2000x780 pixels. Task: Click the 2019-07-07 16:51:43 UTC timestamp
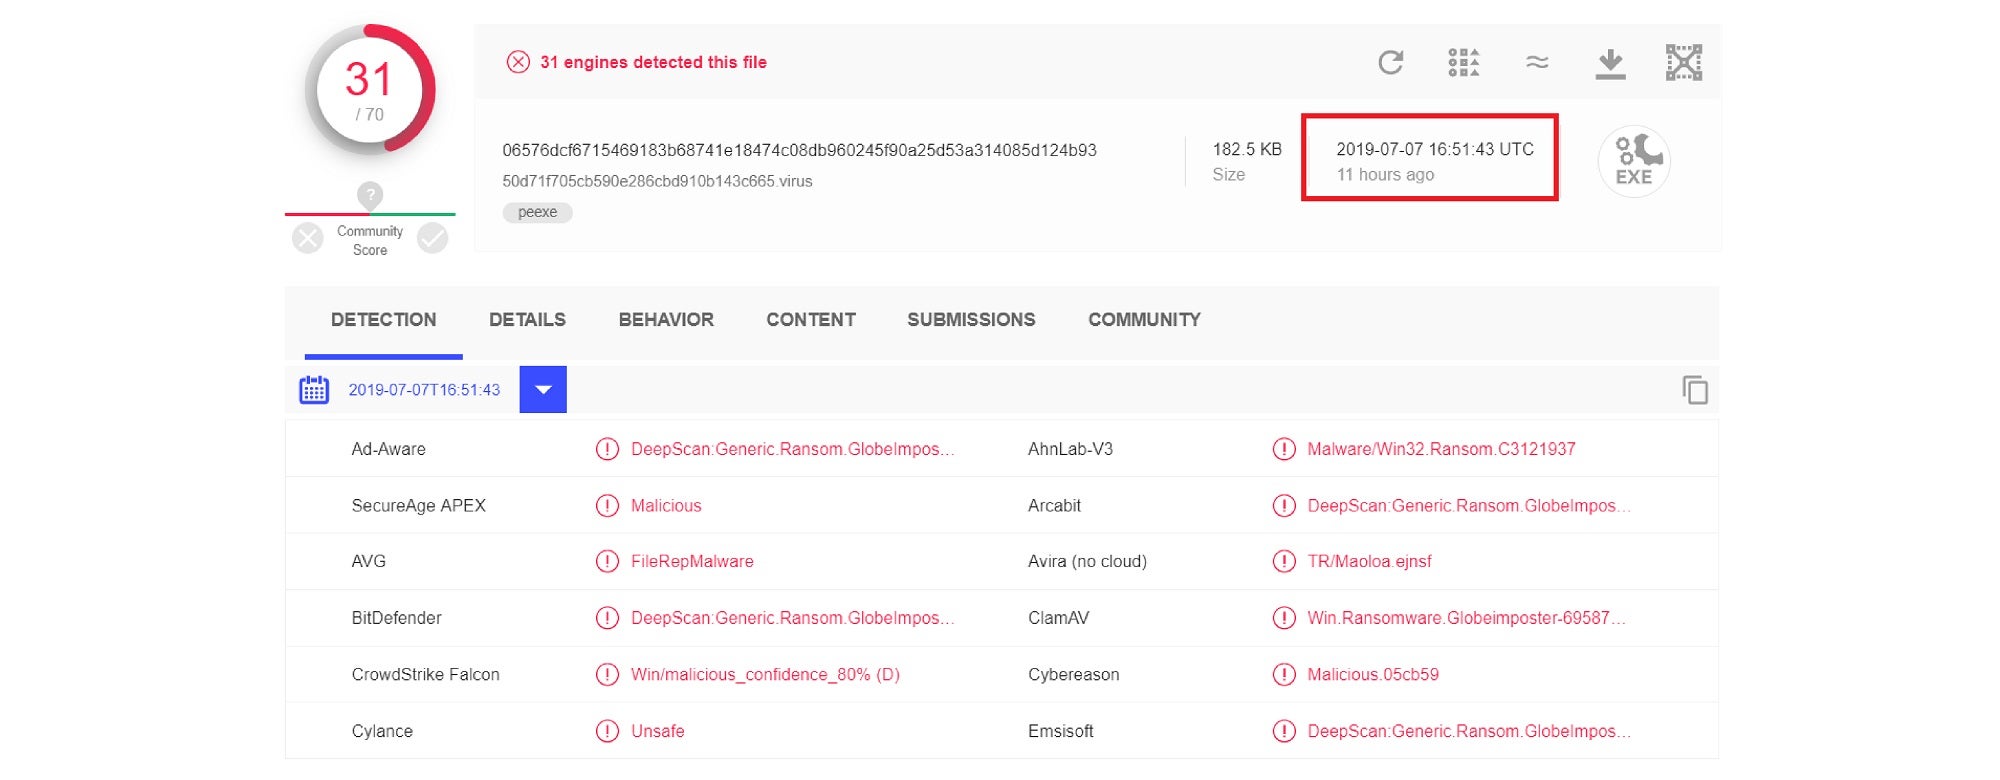coord(1435,149)
